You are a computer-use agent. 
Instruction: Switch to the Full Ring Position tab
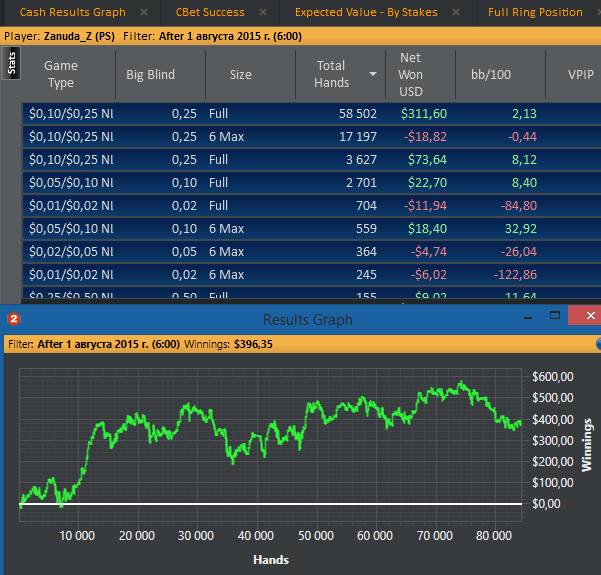(535, 12)
